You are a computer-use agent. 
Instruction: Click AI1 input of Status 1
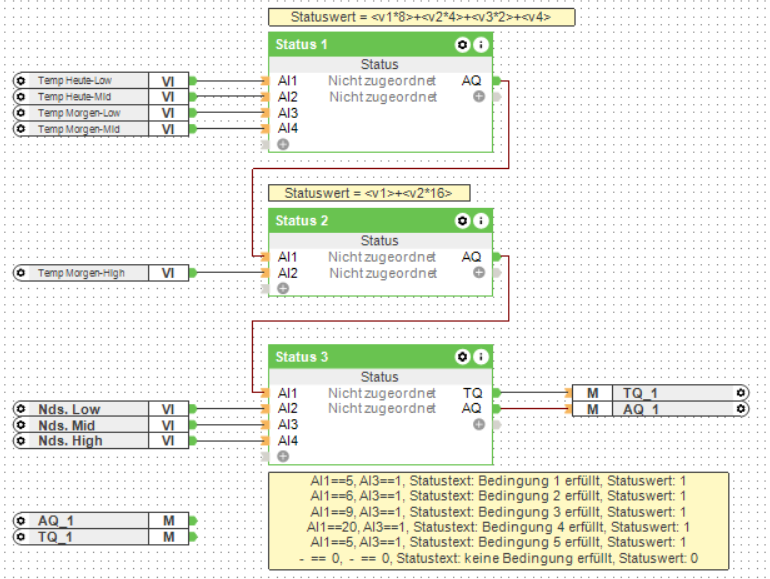tap(287, 81)
